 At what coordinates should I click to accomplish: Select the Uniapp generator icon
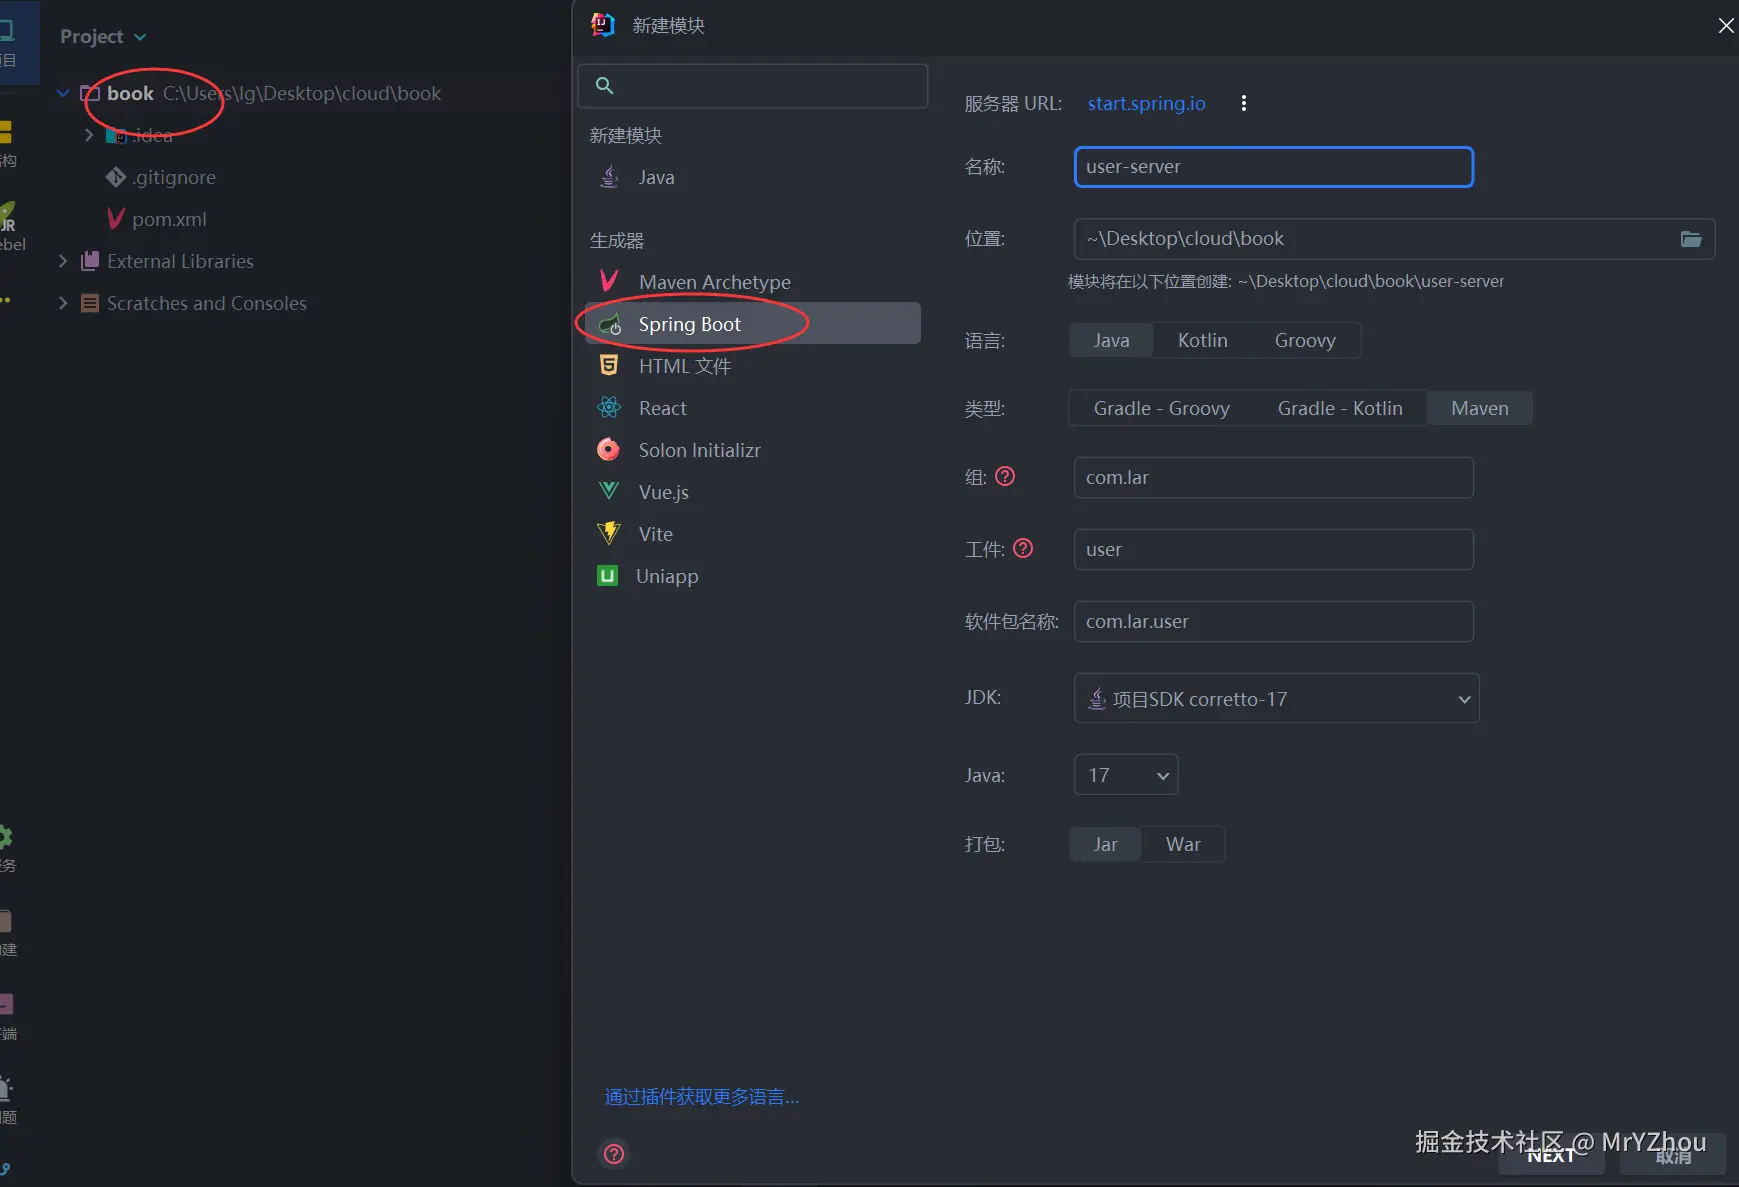(x=607, y=575)
